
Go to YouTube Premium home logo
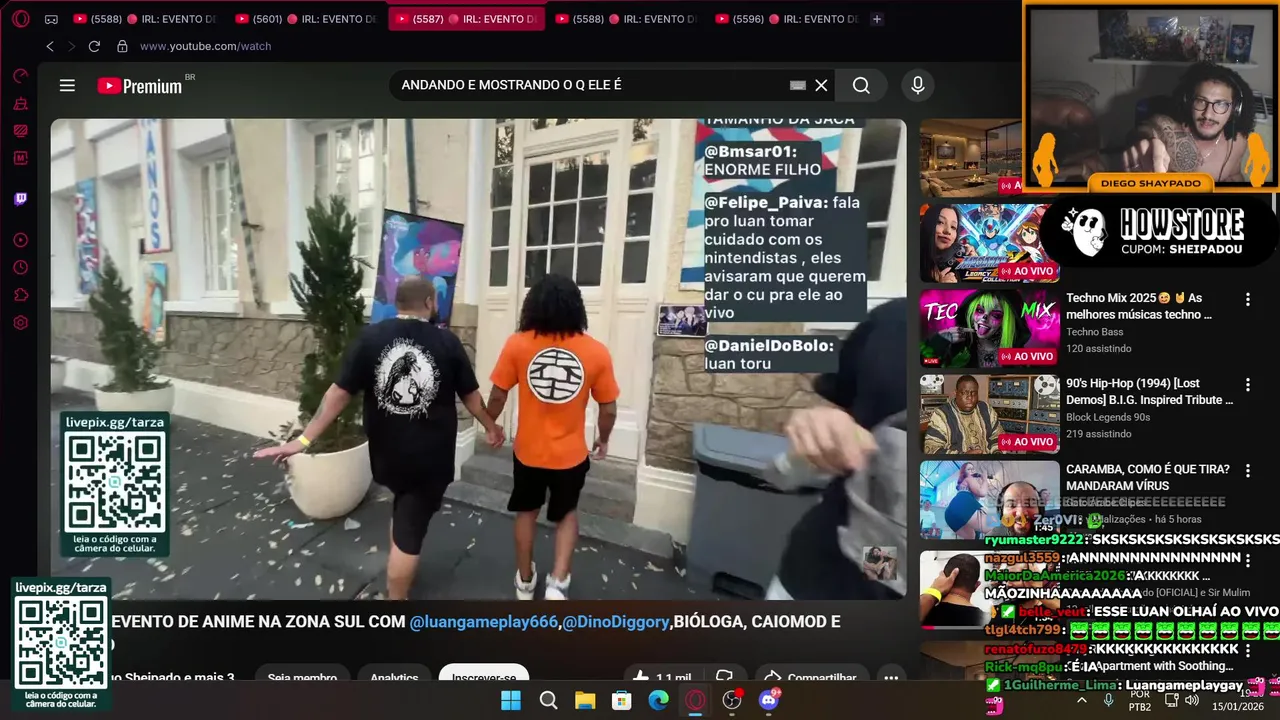(x=140, y=86)
